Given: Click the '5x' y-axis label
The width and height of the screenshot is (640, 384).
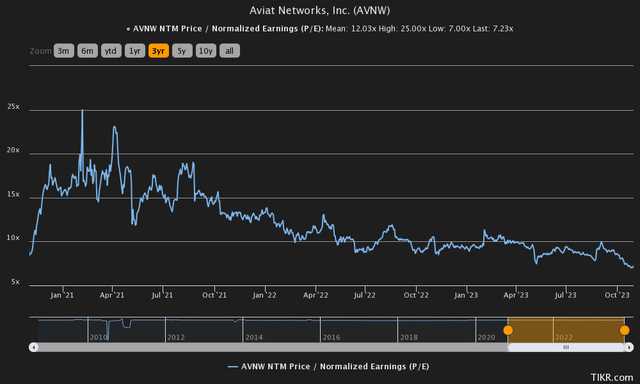Looking at the screenshot, I should (15, 282).
